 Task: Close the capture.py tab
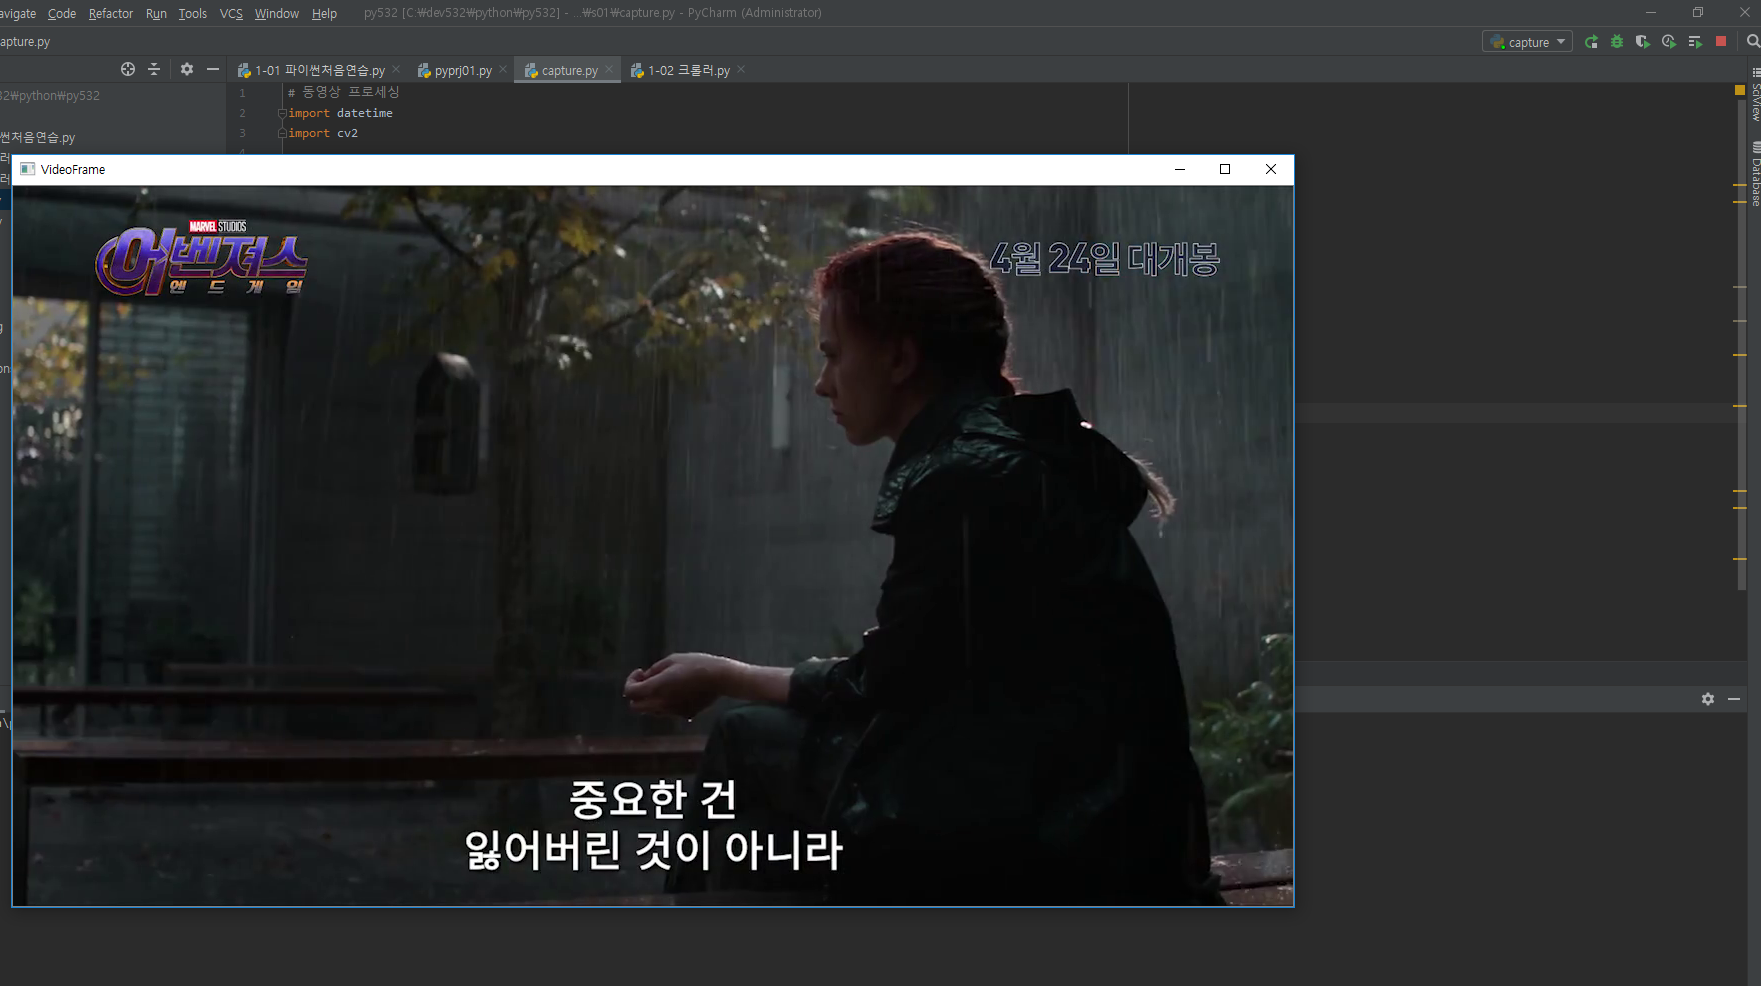609,69
